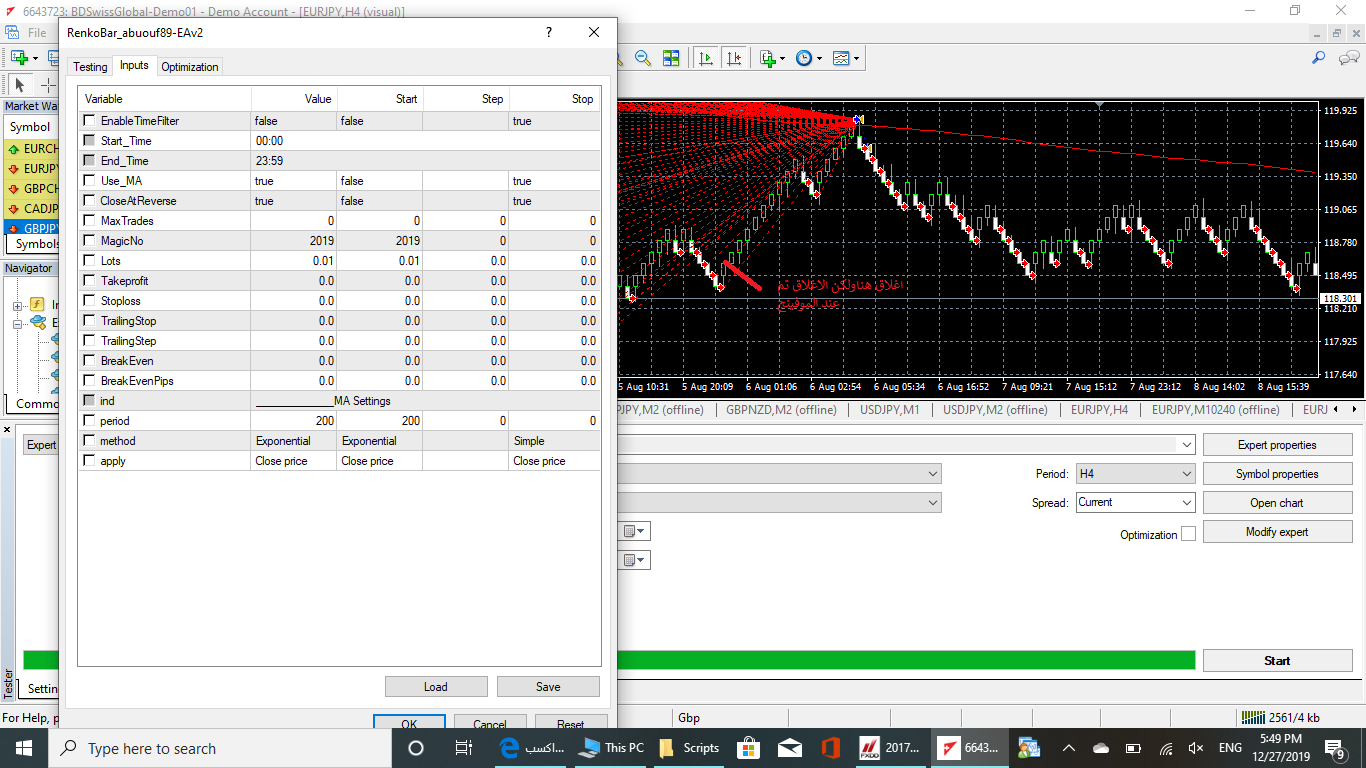Open the templates dropdown arrow
The width and height of the screenshot is (1366, 768).
tap(856, 59)
